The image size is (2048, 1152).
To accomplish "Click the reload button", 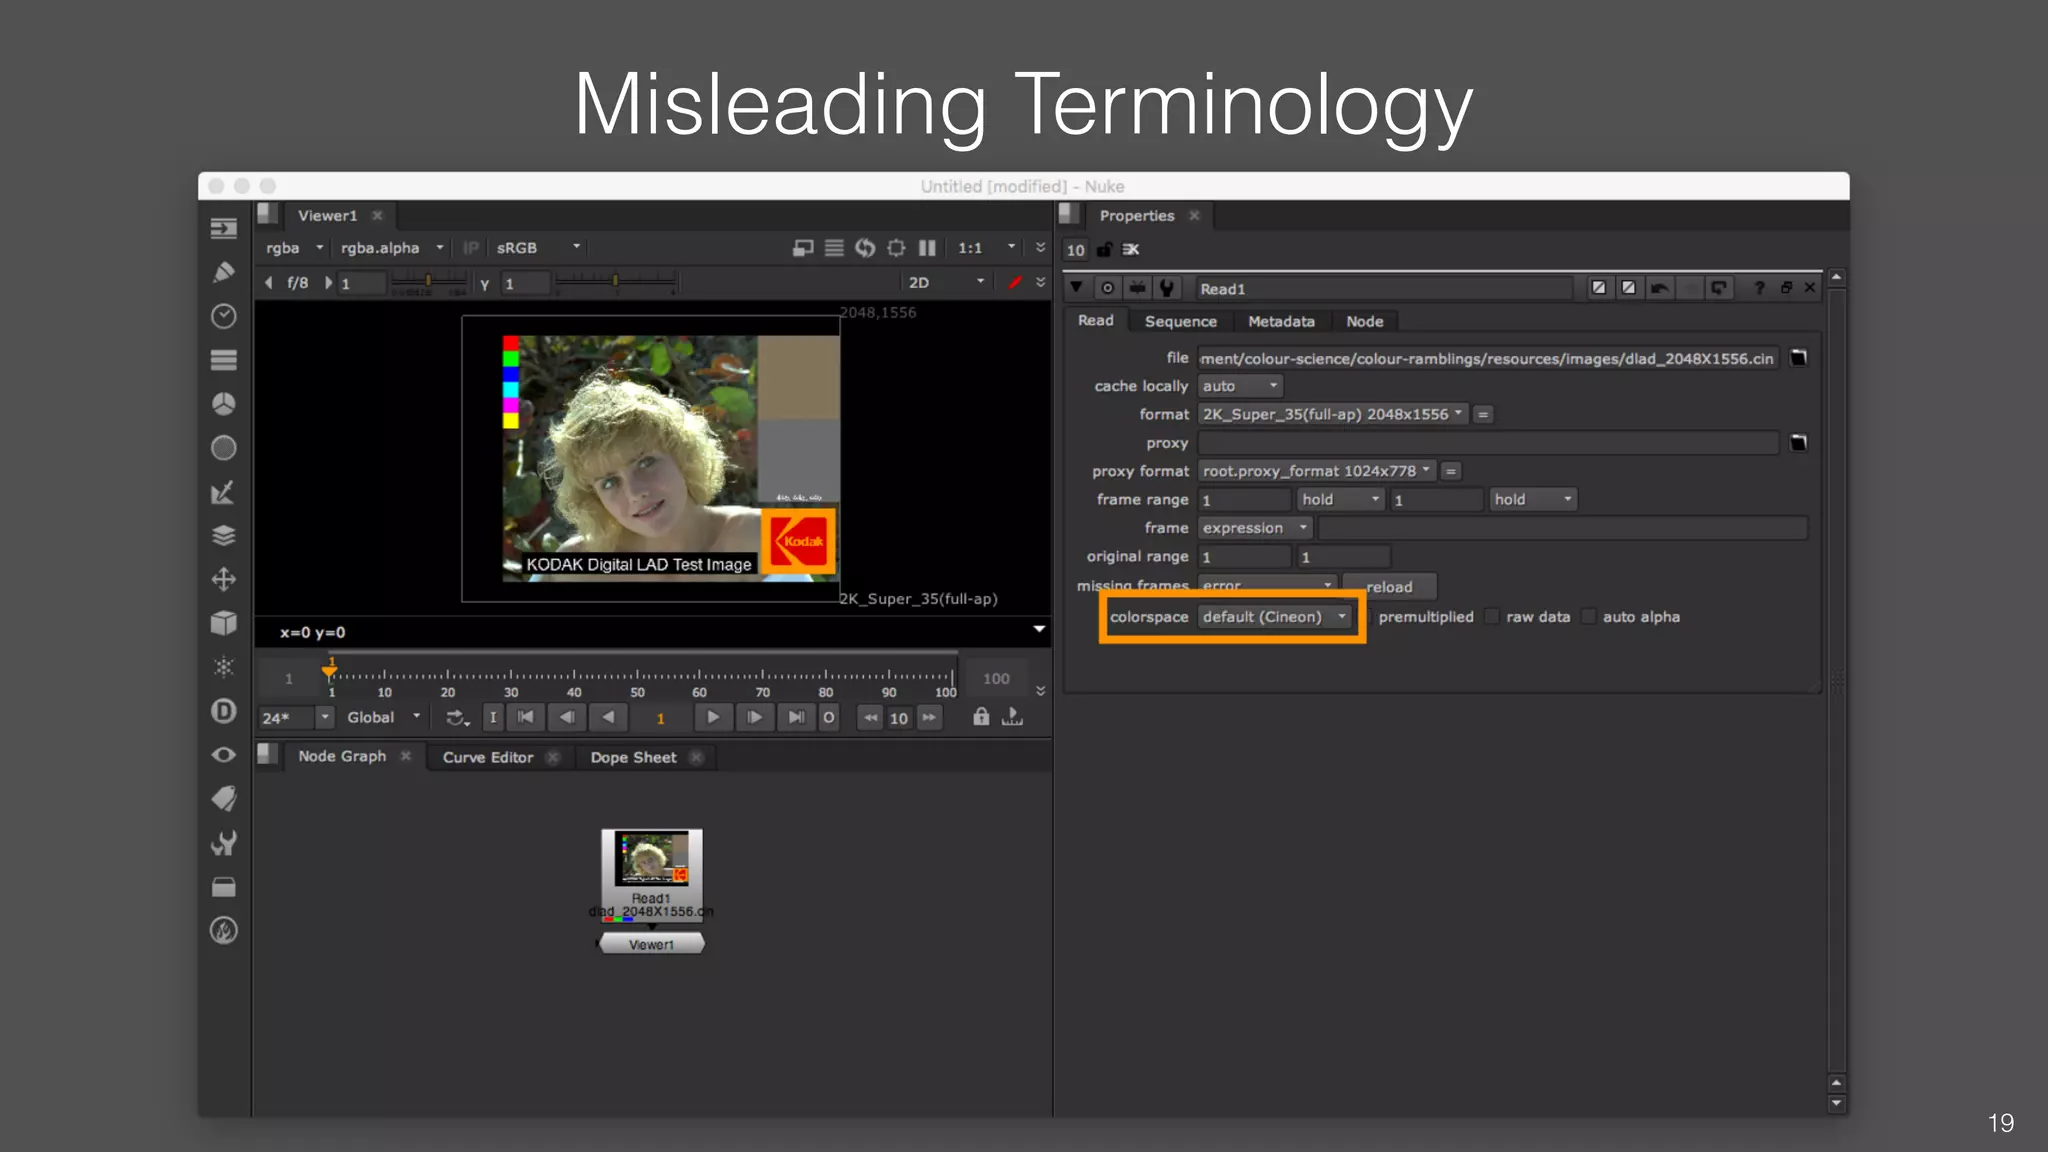I will pyautogui.click(x=1389, y=587).
